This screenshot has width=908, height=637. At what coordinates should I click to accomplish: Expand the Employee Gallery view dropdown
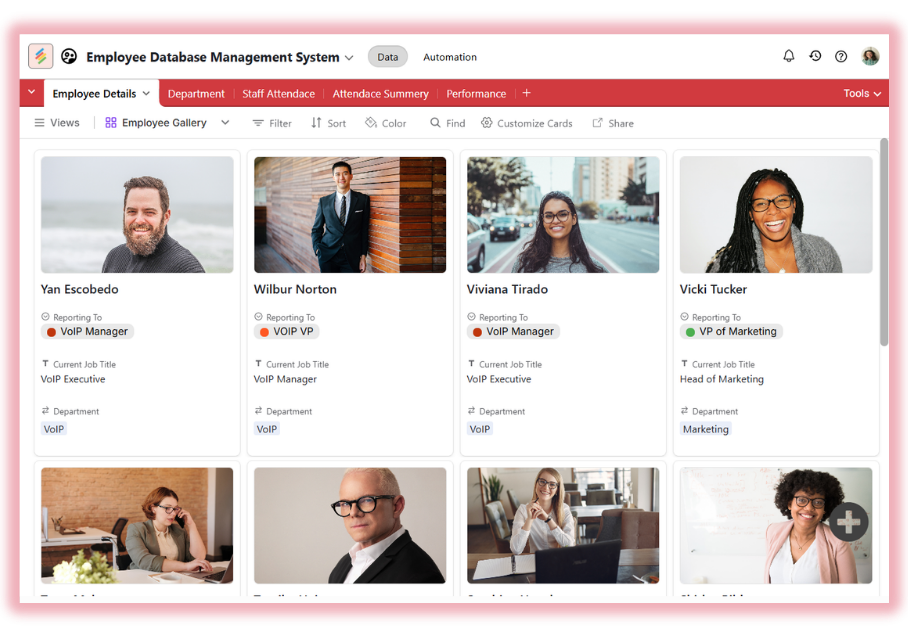[x=225, y=123]
